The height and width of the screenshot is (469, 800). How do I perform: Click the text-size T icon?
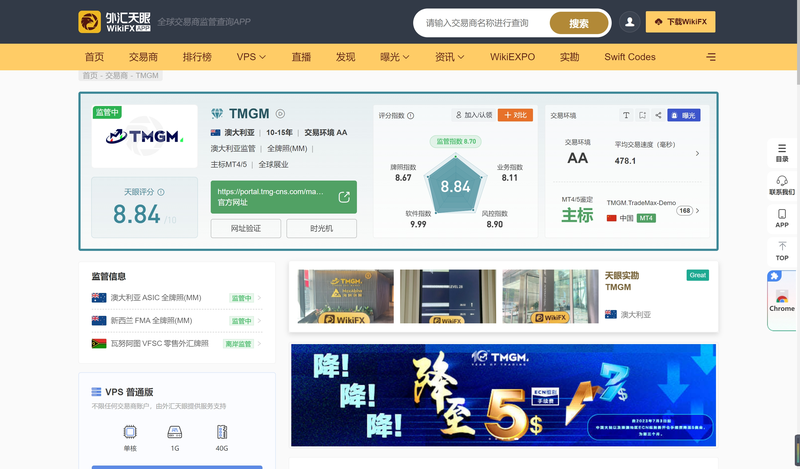pyautogui.click(x=626, y=115)
